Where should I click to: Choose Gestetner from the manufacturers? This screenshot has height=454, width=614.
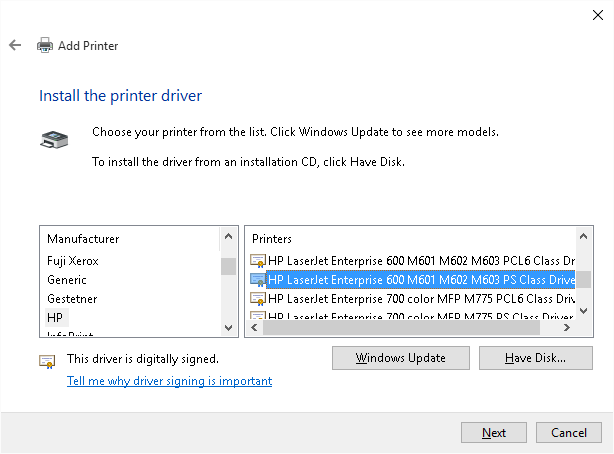(x=72, y=299)
